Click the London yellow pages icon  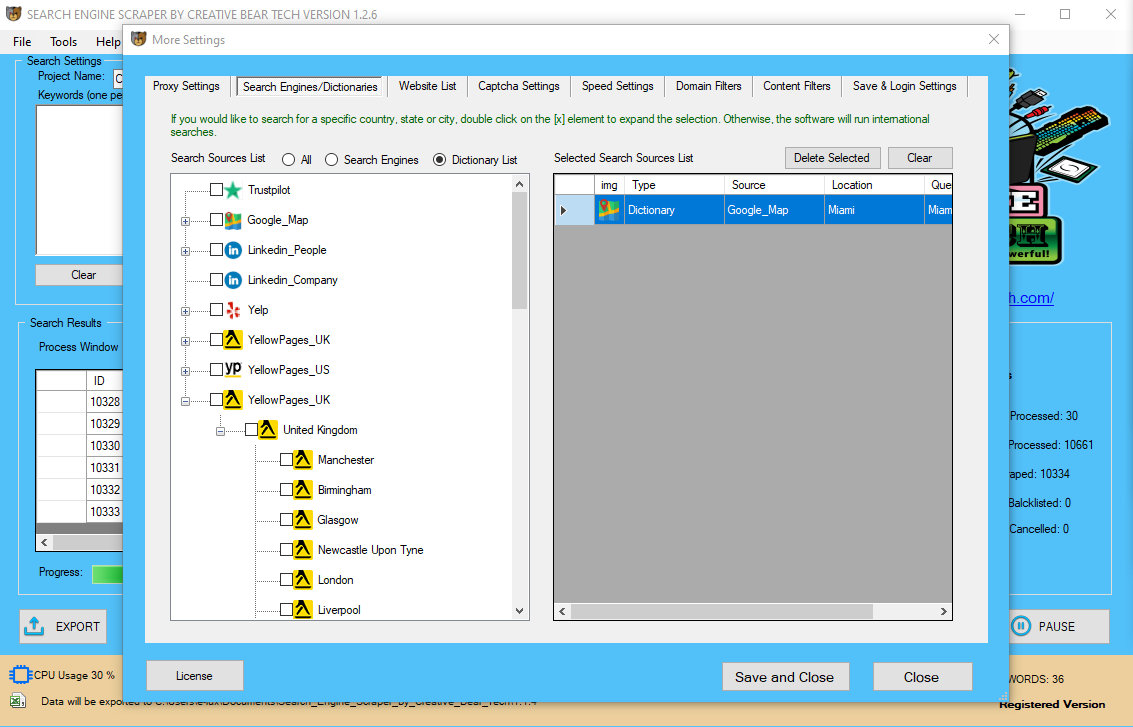point(303,580)
